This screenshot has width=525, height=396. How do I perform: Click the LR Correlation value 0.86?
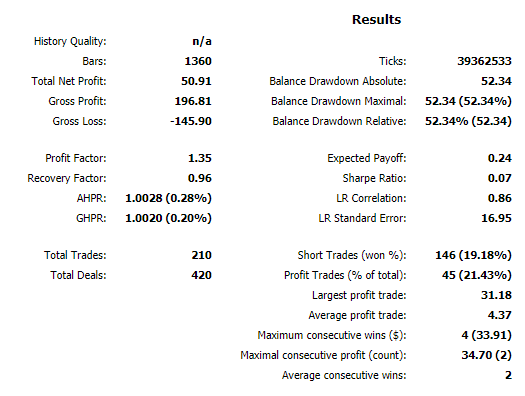pyautogui.click(x=500, y=198)
